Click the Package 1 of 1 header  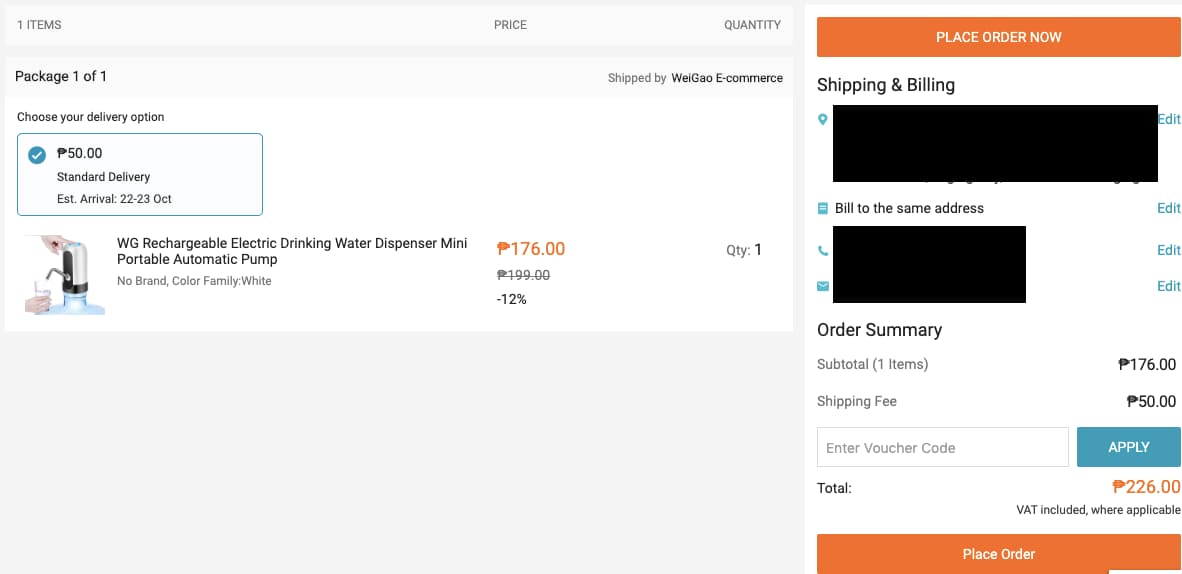coord(61,76)
